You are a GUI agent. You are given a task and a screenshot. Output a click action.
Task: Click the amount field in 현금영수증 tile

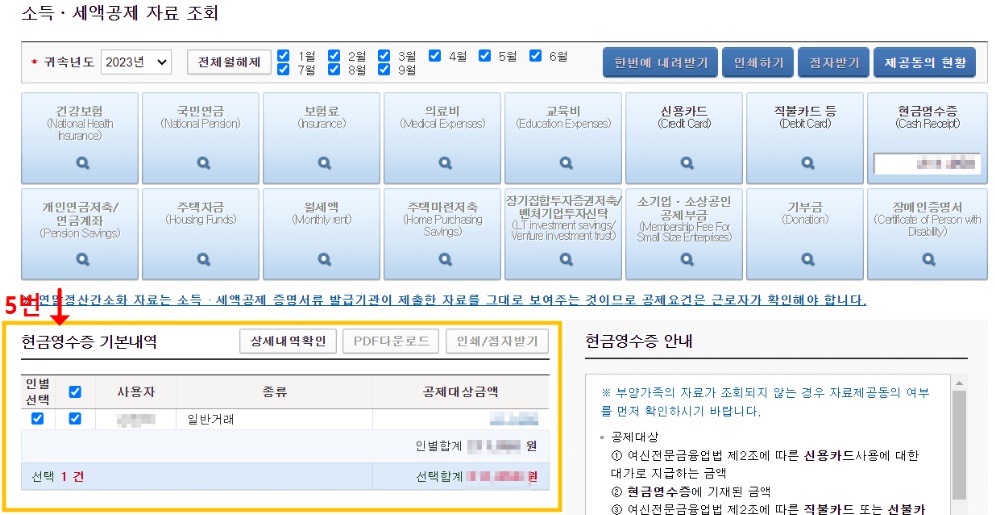928,164
